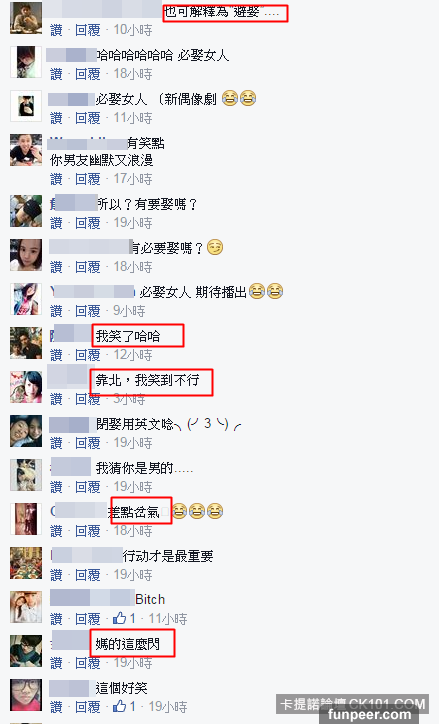This screenshot has width=439, height=724.
Task: Click thumbs-up like count on "Bitch" comment
Action: pyautogui.click(x=125, y=619)
